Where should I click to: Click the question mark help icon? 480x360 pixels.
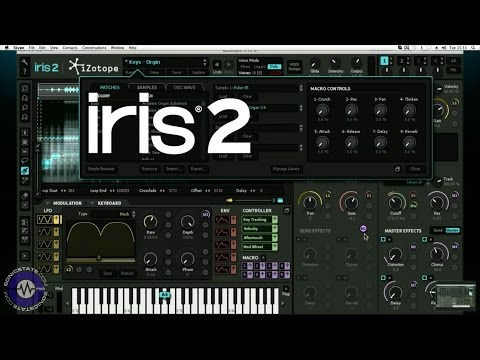(x=25, y=71)
